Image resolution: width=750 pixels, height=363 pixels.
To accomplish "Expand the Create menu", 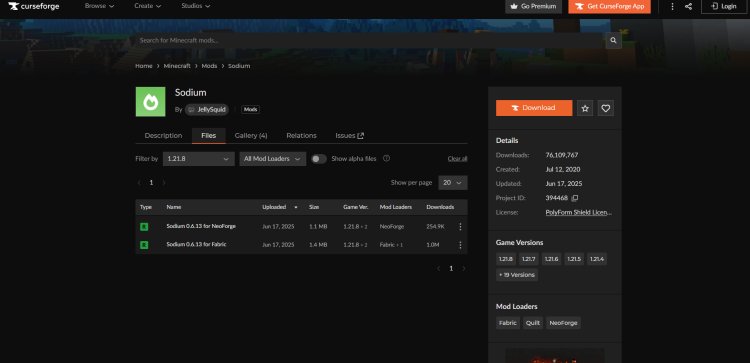I will [147, 6].
